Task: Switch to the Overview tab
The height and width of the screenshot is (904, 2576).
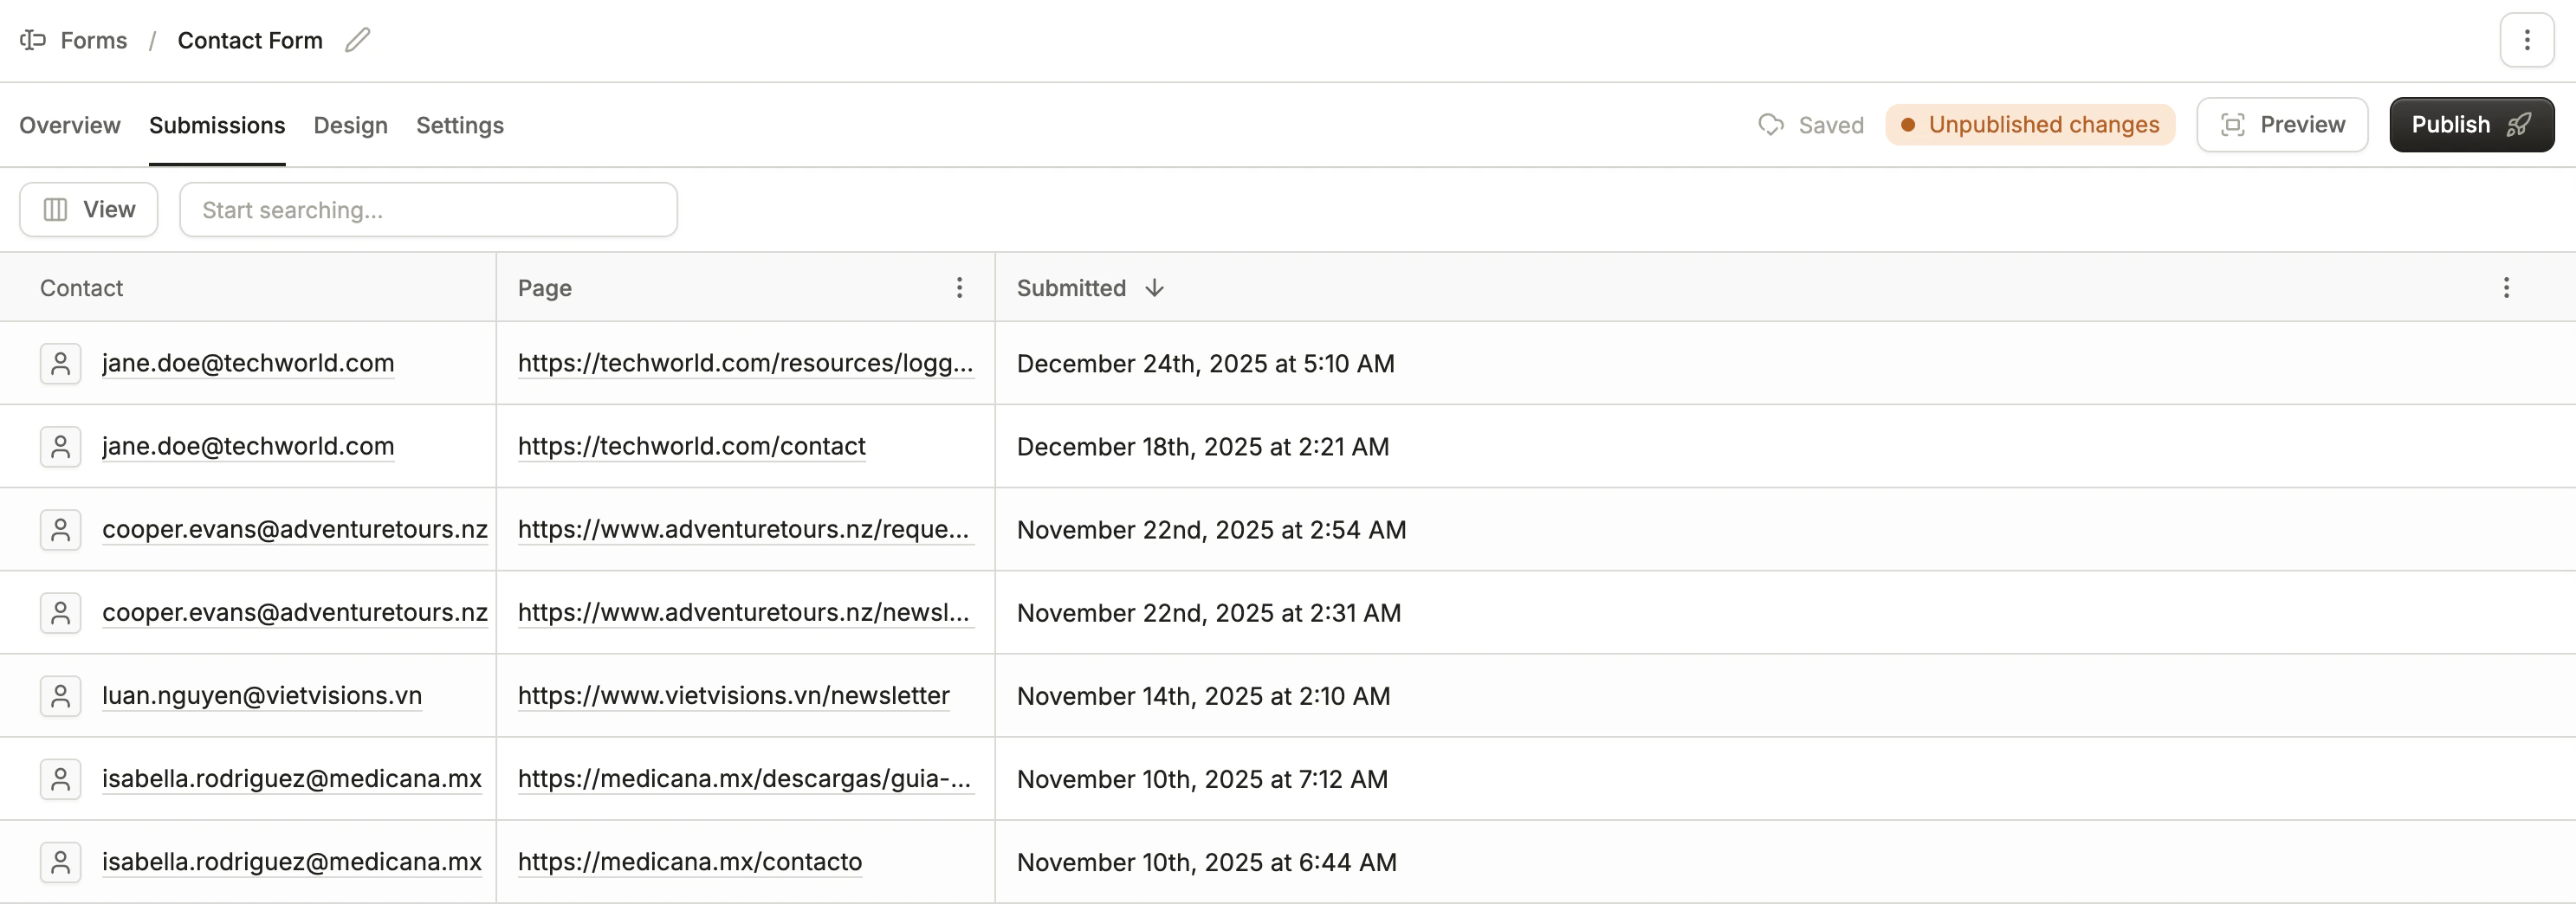Action: click(x=70, y=125)
